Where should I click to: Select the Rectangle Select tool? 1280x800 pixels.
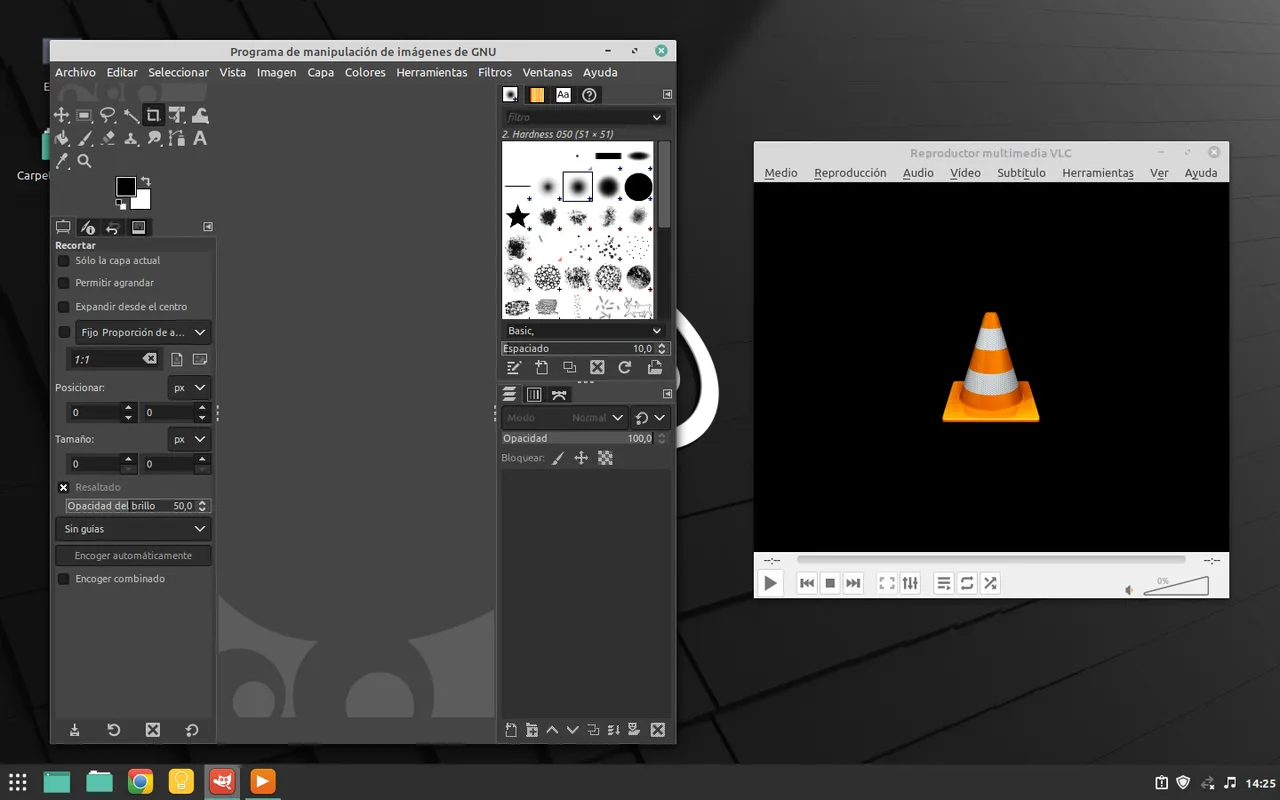point(85,115)
